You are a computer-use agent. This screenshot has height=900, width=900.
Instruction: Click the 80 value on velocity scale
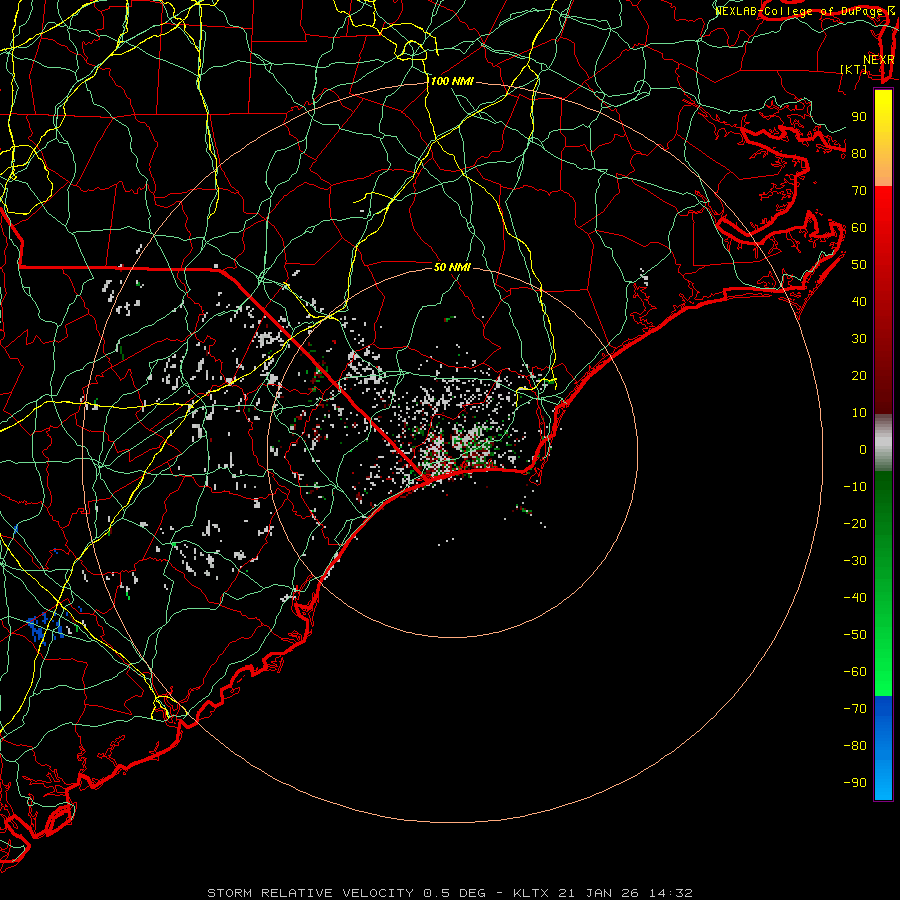click(x=859, y=153)
